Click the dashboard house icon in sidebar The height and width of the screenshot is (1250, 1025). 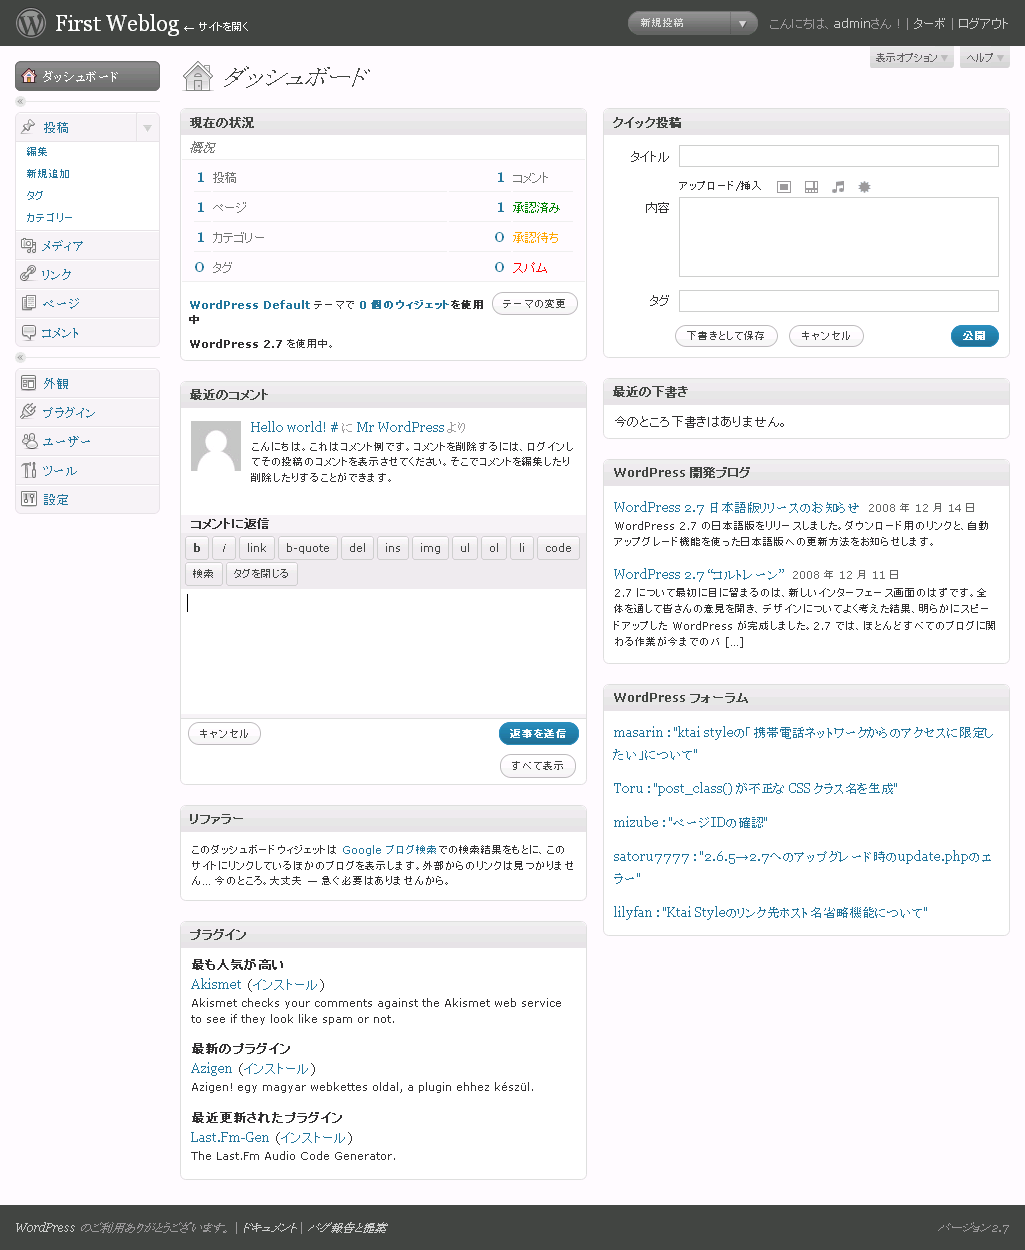tap(29, 76)
